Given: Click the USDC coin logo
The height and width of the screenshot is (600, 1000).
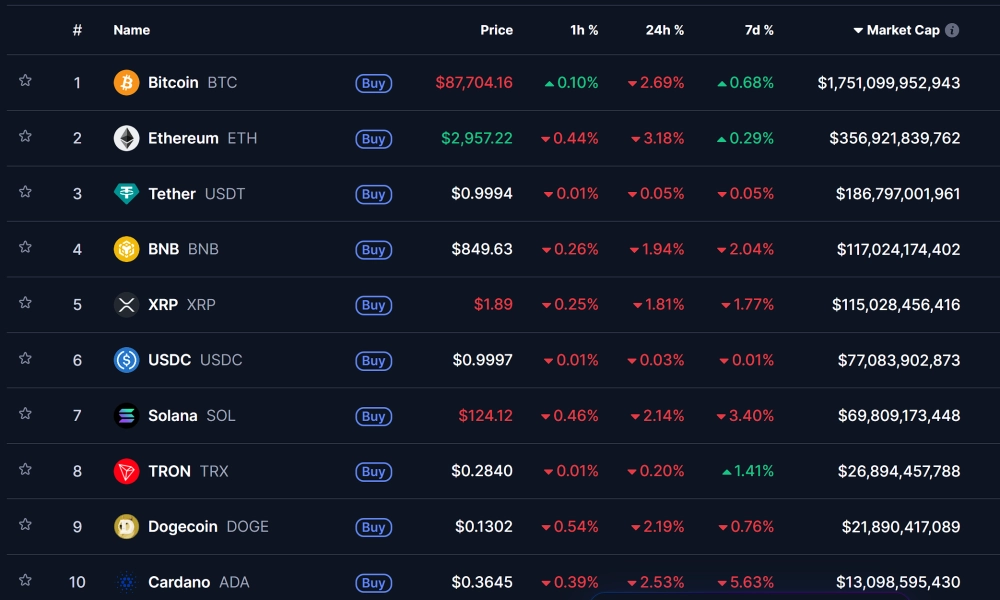Looking at the screenshot, I should tap(125, 360).
